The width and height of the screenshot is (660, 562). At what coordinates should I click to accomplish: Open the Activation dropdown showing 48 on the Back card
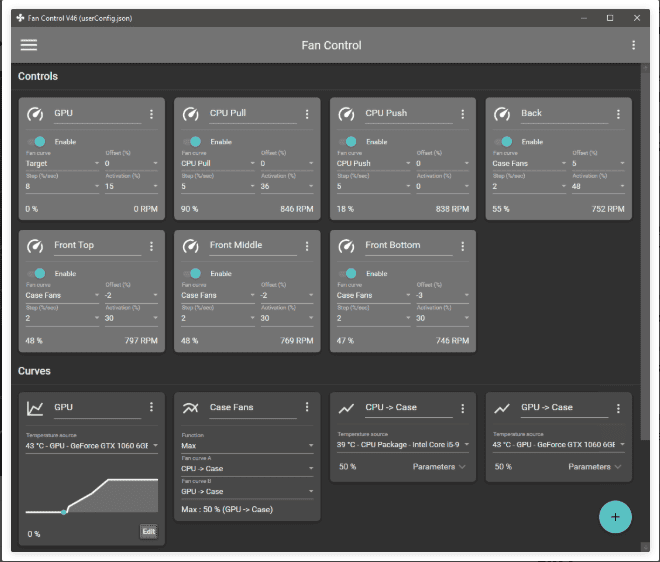tap(598, 186)
